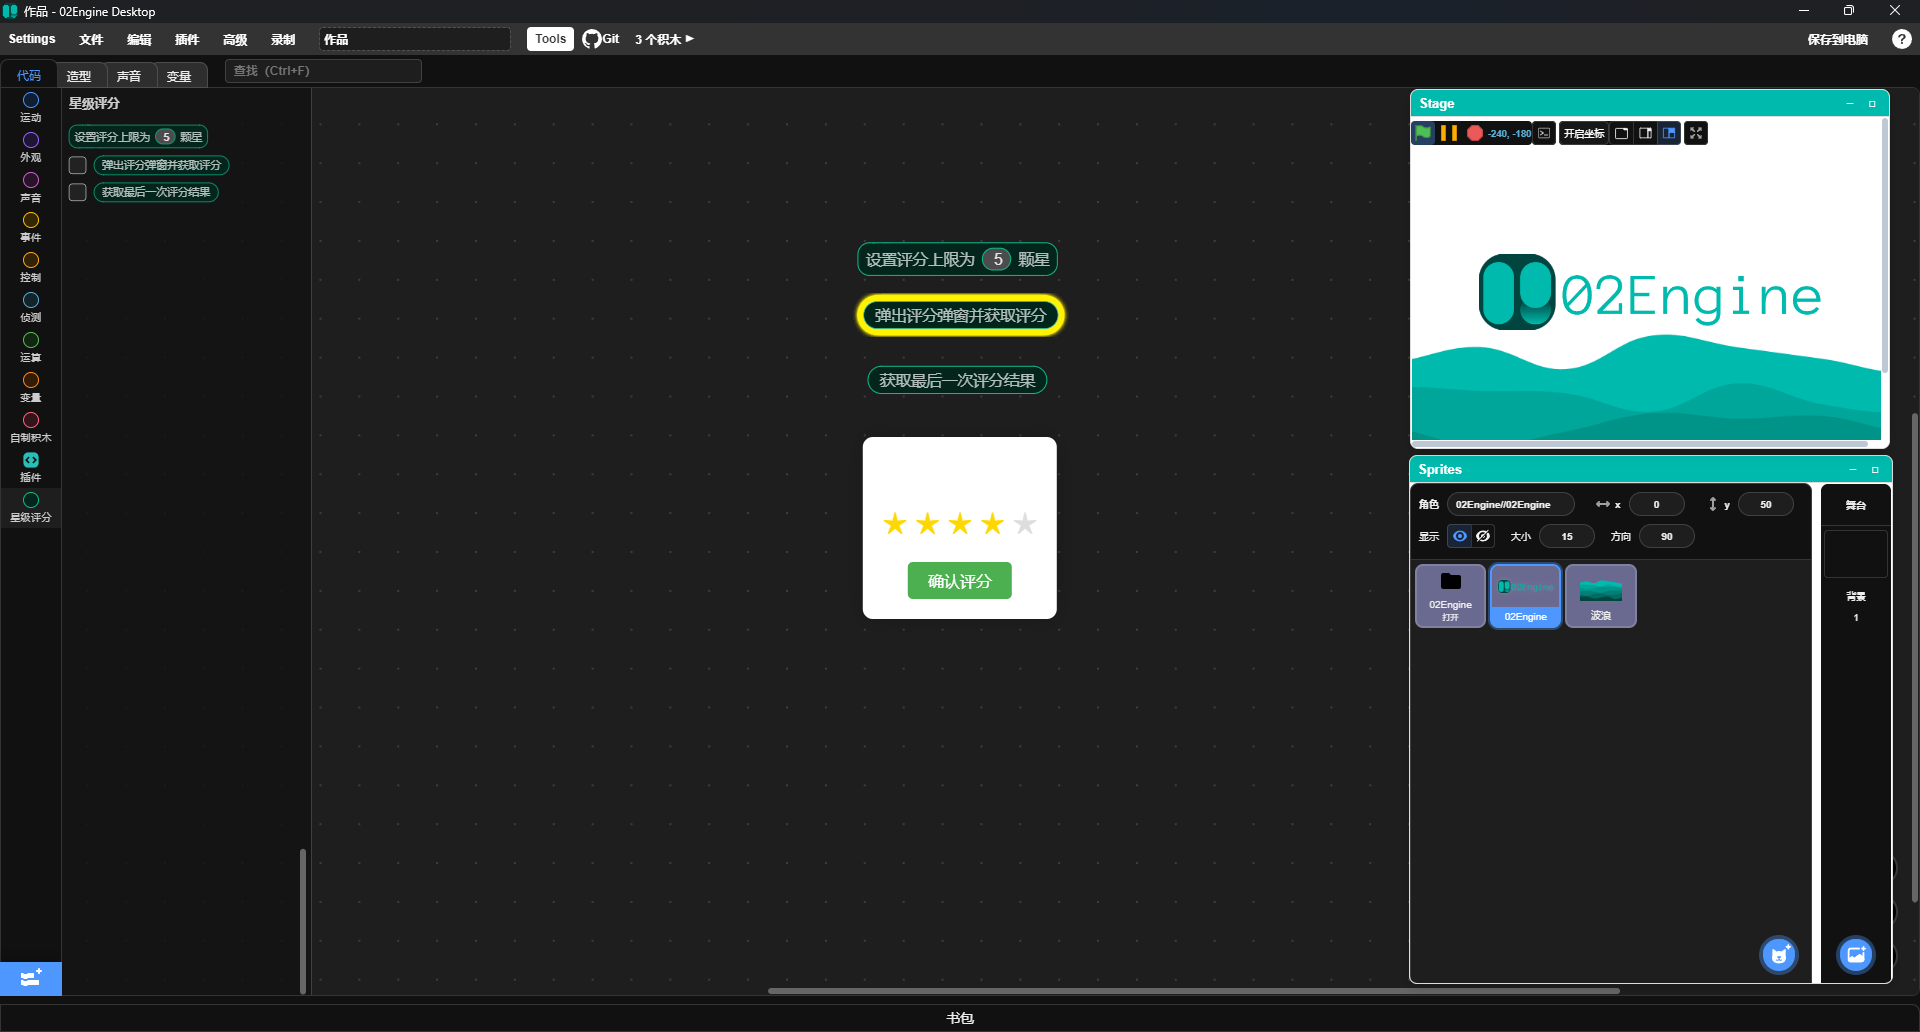Select the fifth gray rating star
The height and width of the screenshot is (1032, 1920).
(x=1025, y=524)
